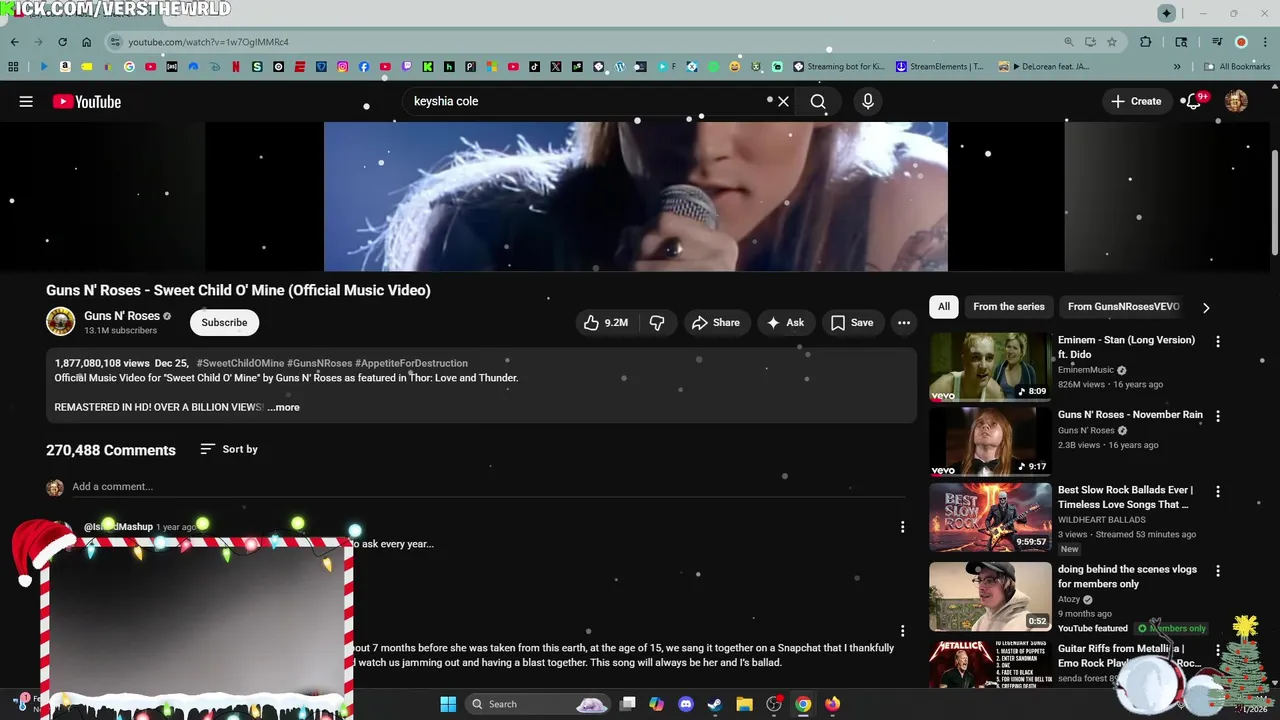Clear the search box text
Image resolution: width=1280 pixels, height=720 pixels.
(x=783, y=101)
